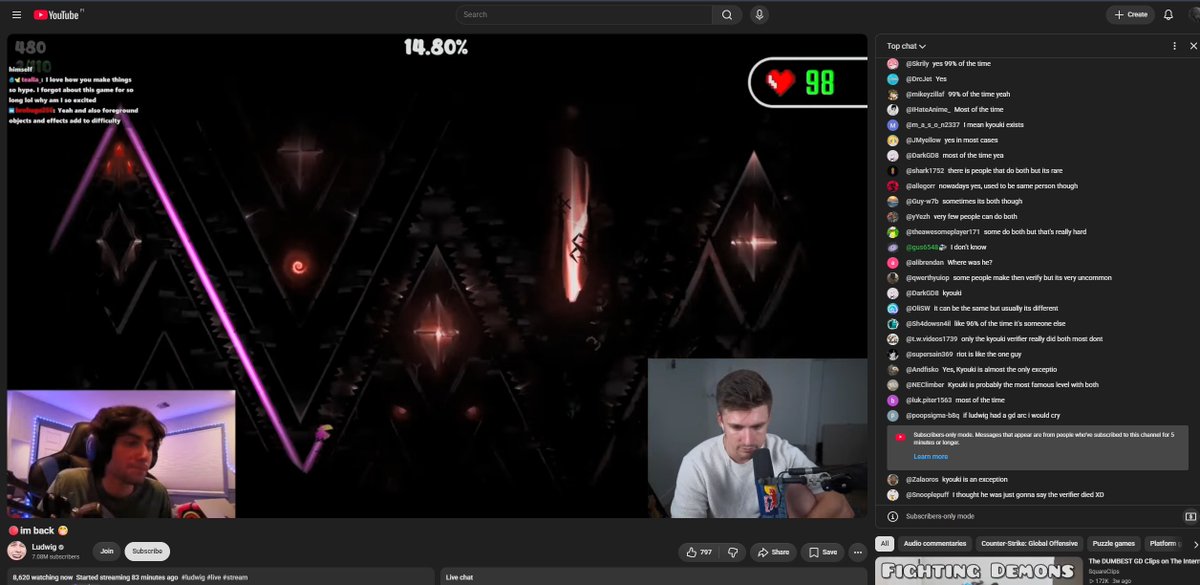This screenshot has height=585, width=1200.
Task: Click @gus6548's avatar in chat
Action: click(x=893, y=247)
